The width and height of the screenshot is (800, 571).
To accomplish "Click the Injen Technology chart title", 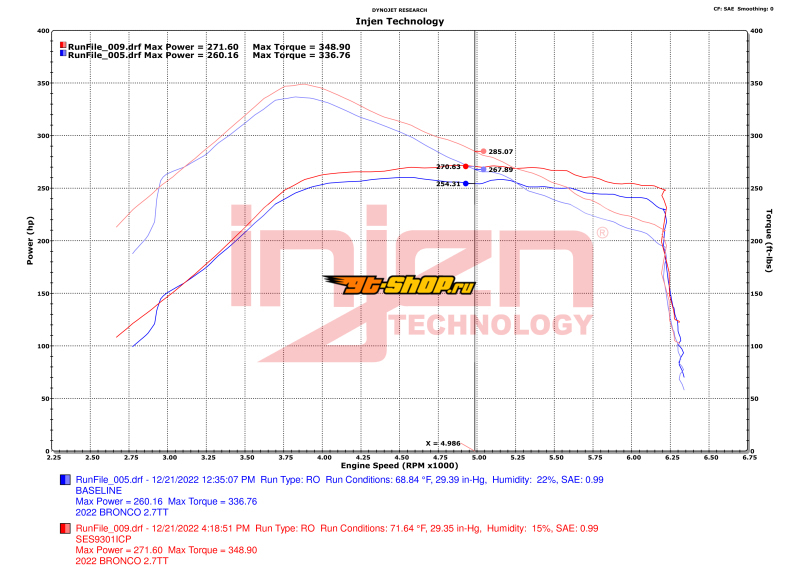I will tap(400, 21).
